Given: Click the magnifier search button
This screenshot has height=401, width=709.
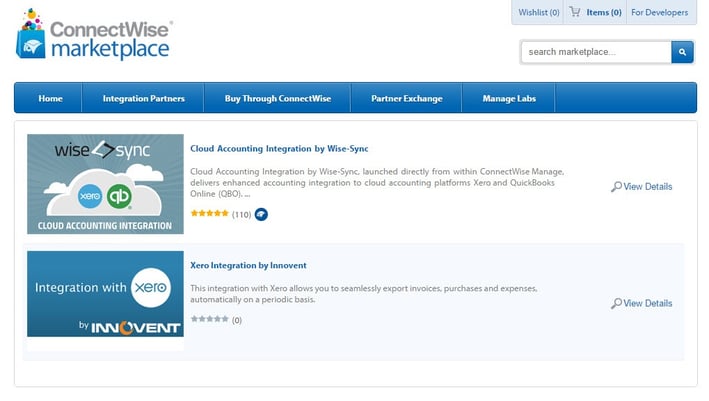Looking at the screenshot, I should point(682,52).
